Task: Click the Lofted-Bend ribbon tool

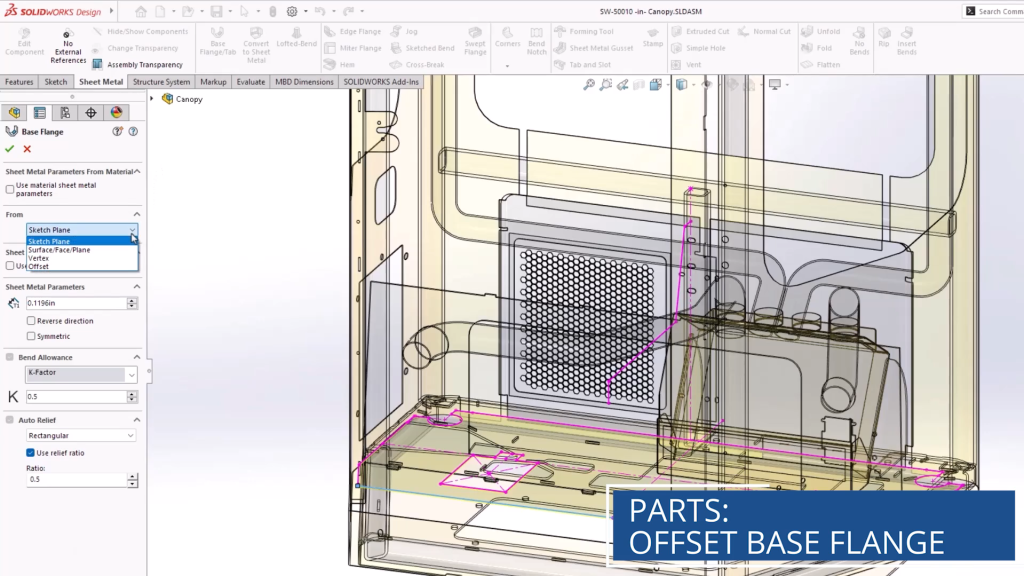Action: [296, 37]
